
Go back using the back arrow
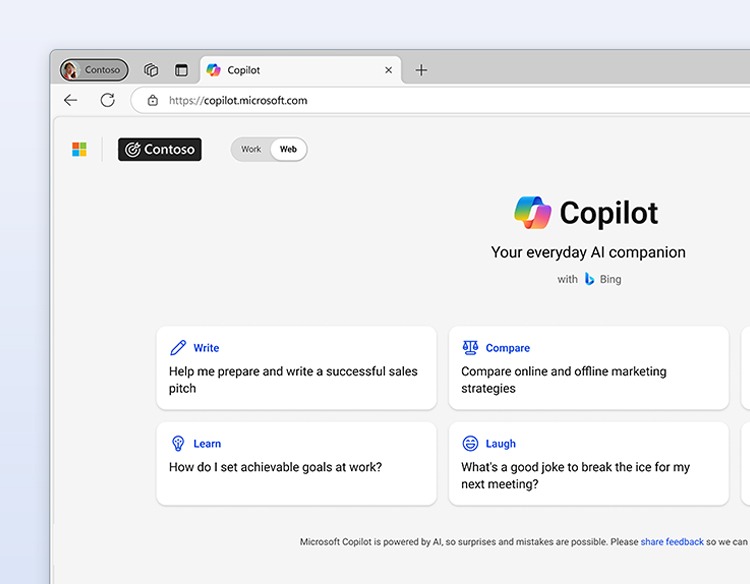(x=70, y=100)
